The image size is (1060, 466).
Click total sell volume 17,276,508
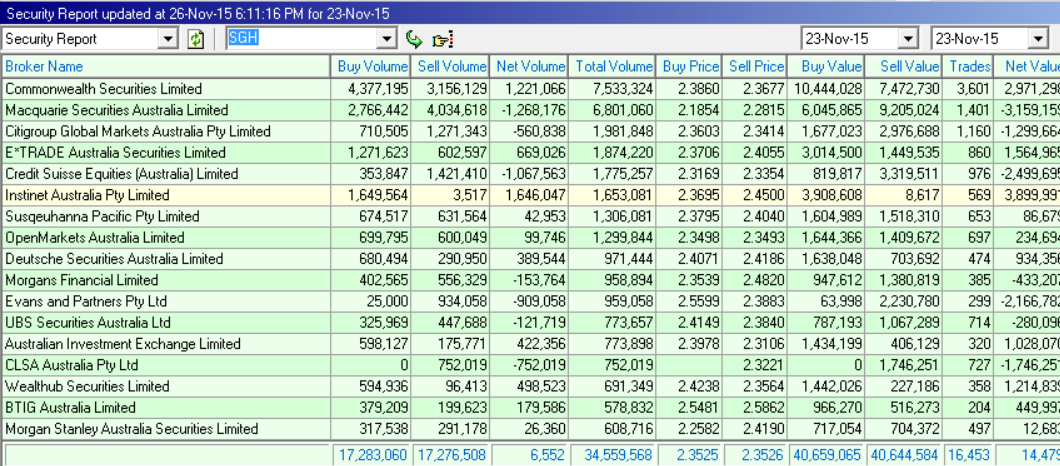[x=450, y=455]
